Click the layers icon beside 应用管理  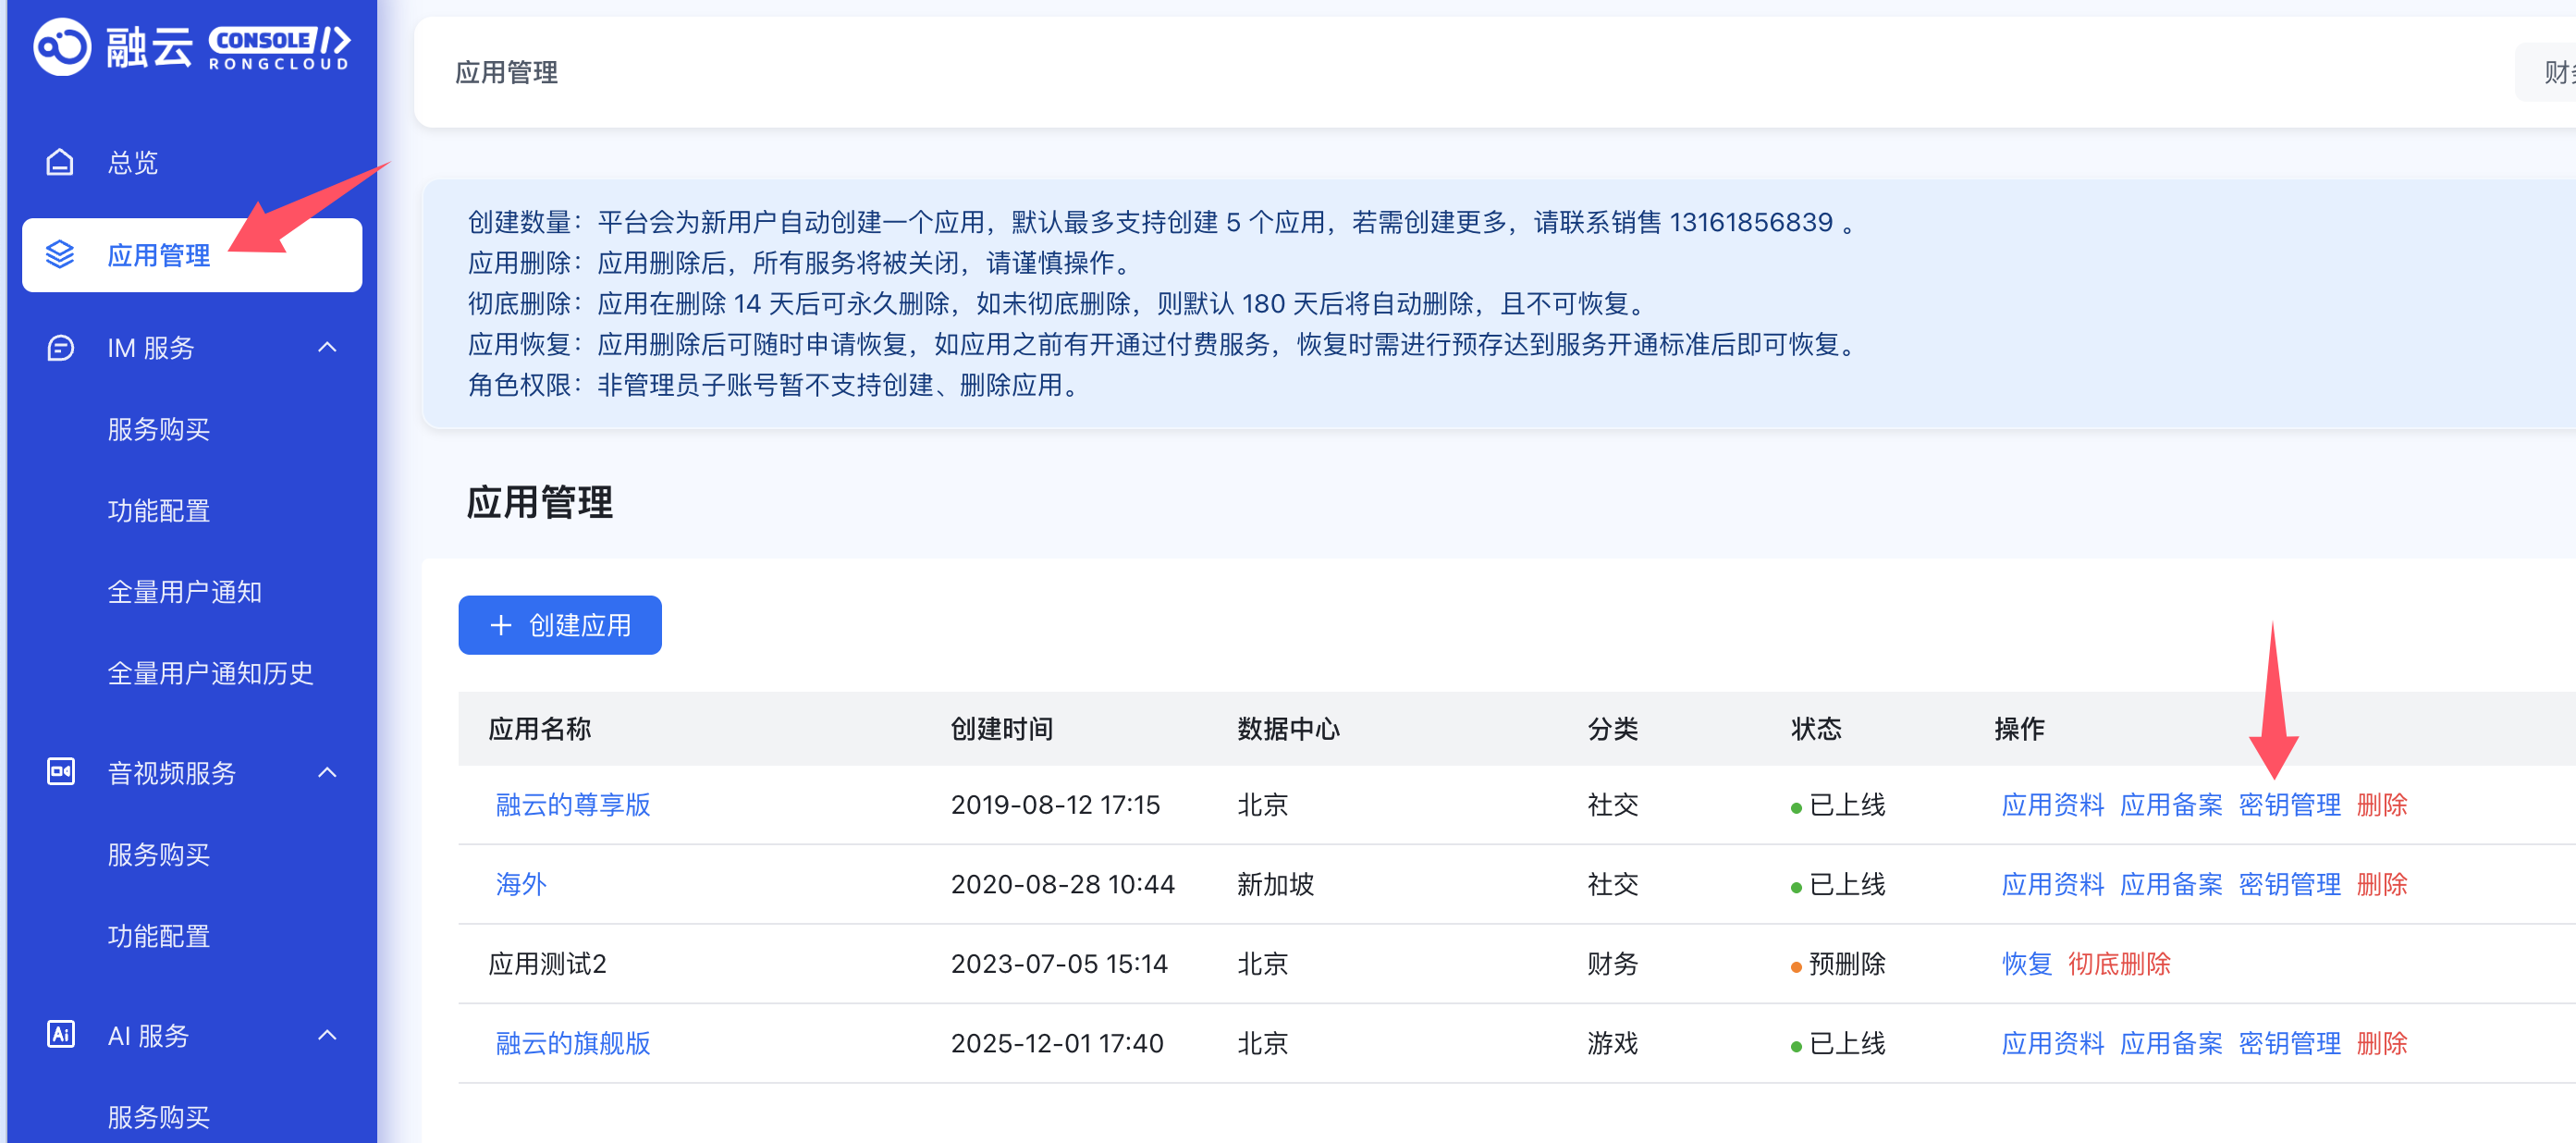click(x=60, y=255)
